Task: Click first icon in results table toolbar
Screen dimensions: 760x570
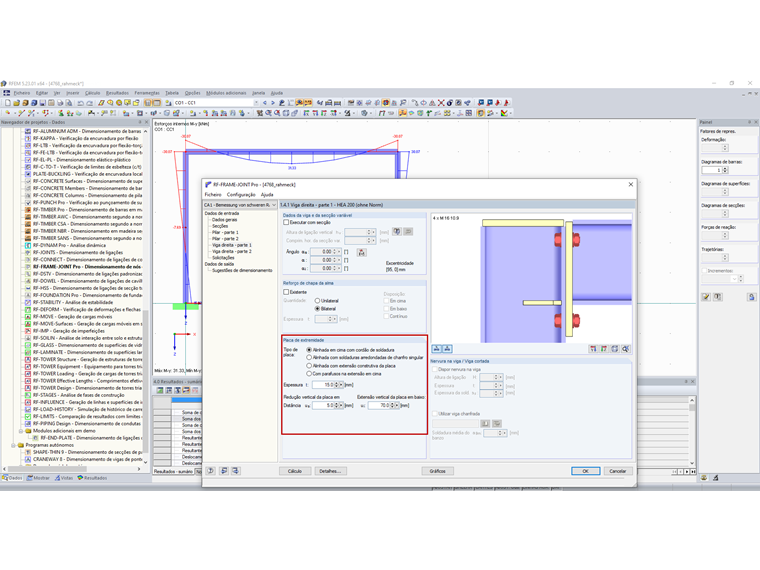Action: tap(160, 390)
